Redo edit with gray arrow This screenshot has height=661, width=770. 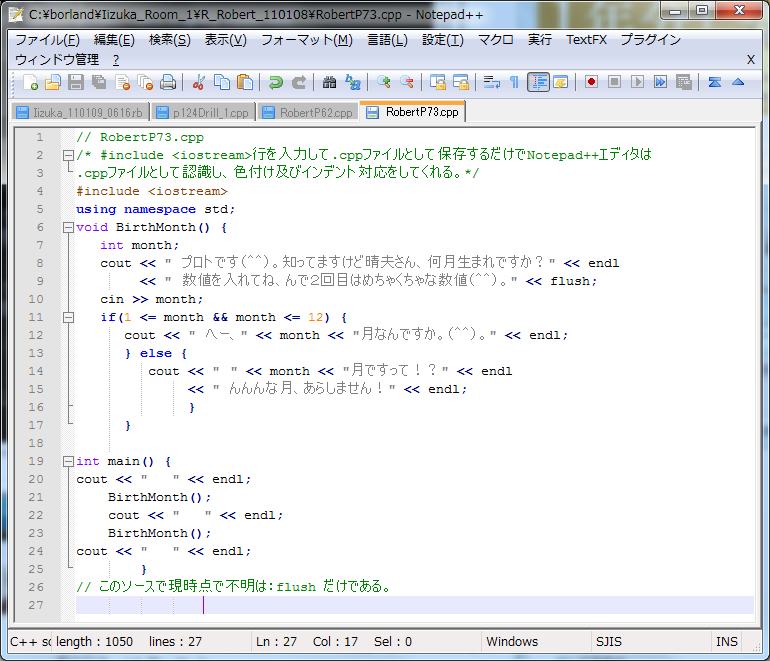click(299, 82)
